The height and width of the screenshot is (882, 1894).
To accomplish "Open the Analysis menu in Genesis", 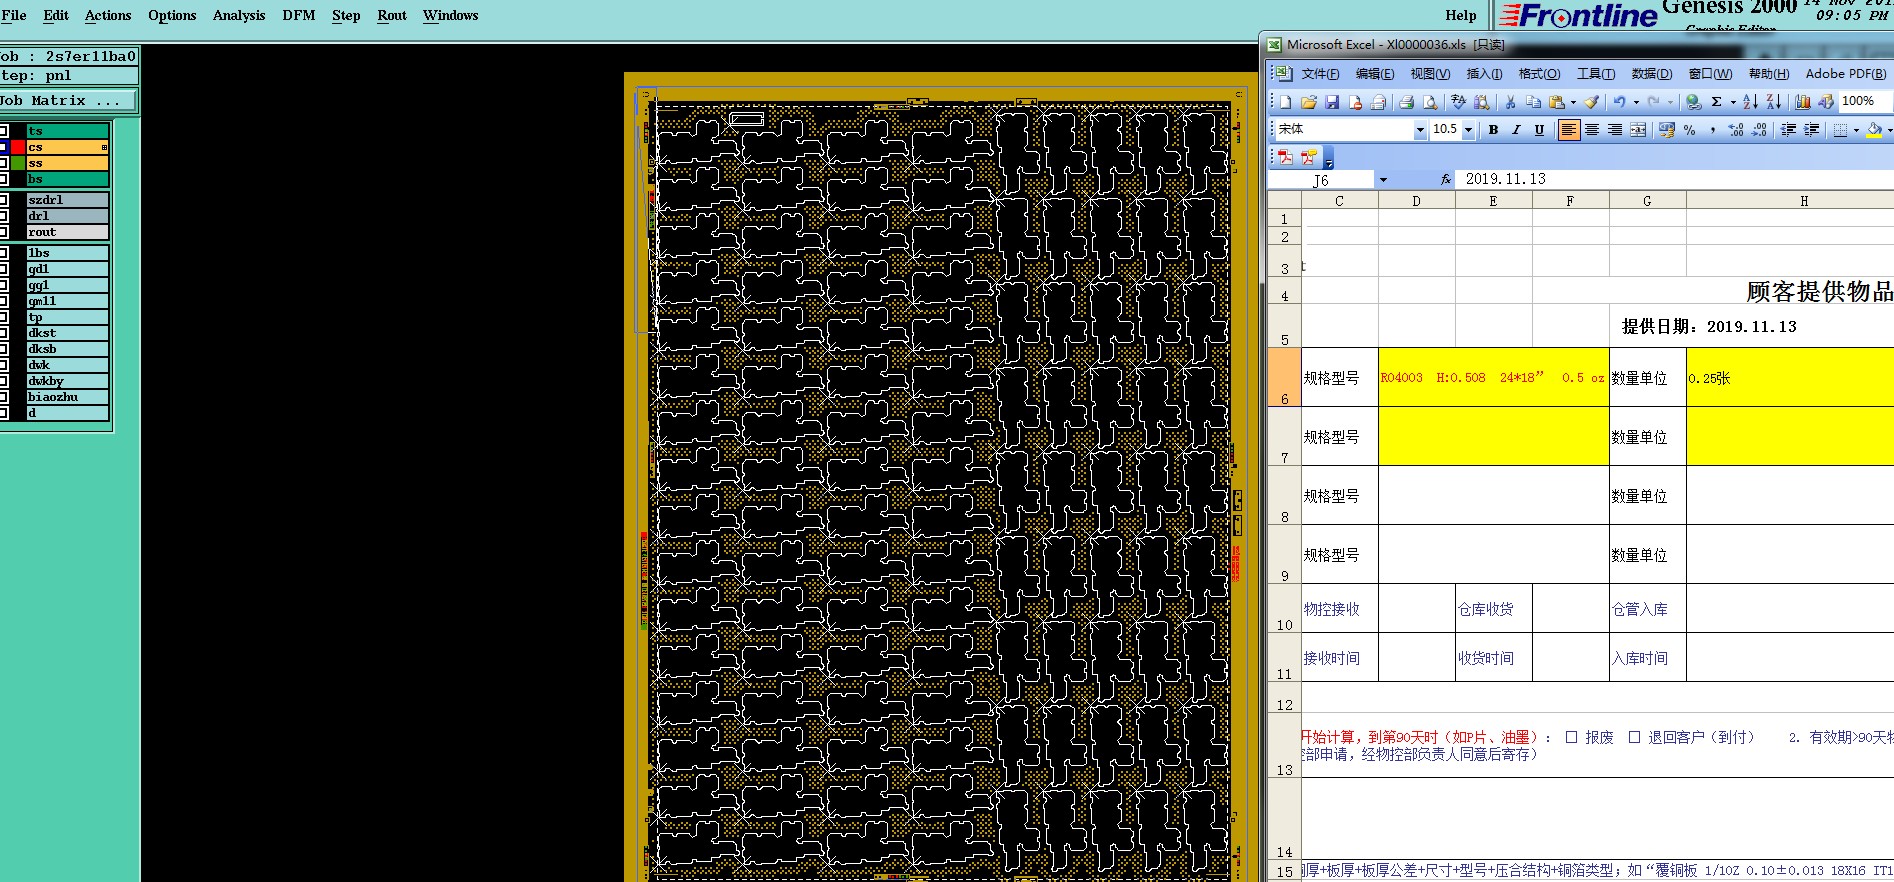I will [239, 15].
